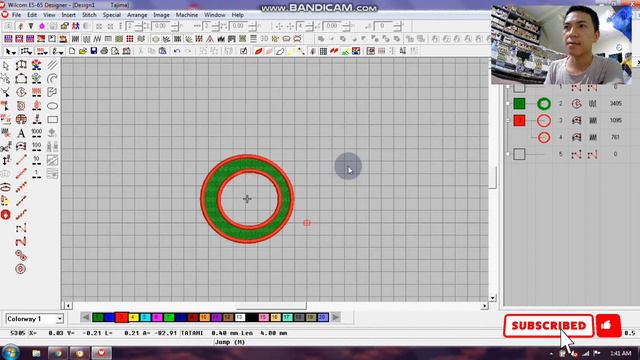Viewport: 640px width, 360px height.
Task: Click the Travel by 10 stitches icon
Action: pos(36,160)
